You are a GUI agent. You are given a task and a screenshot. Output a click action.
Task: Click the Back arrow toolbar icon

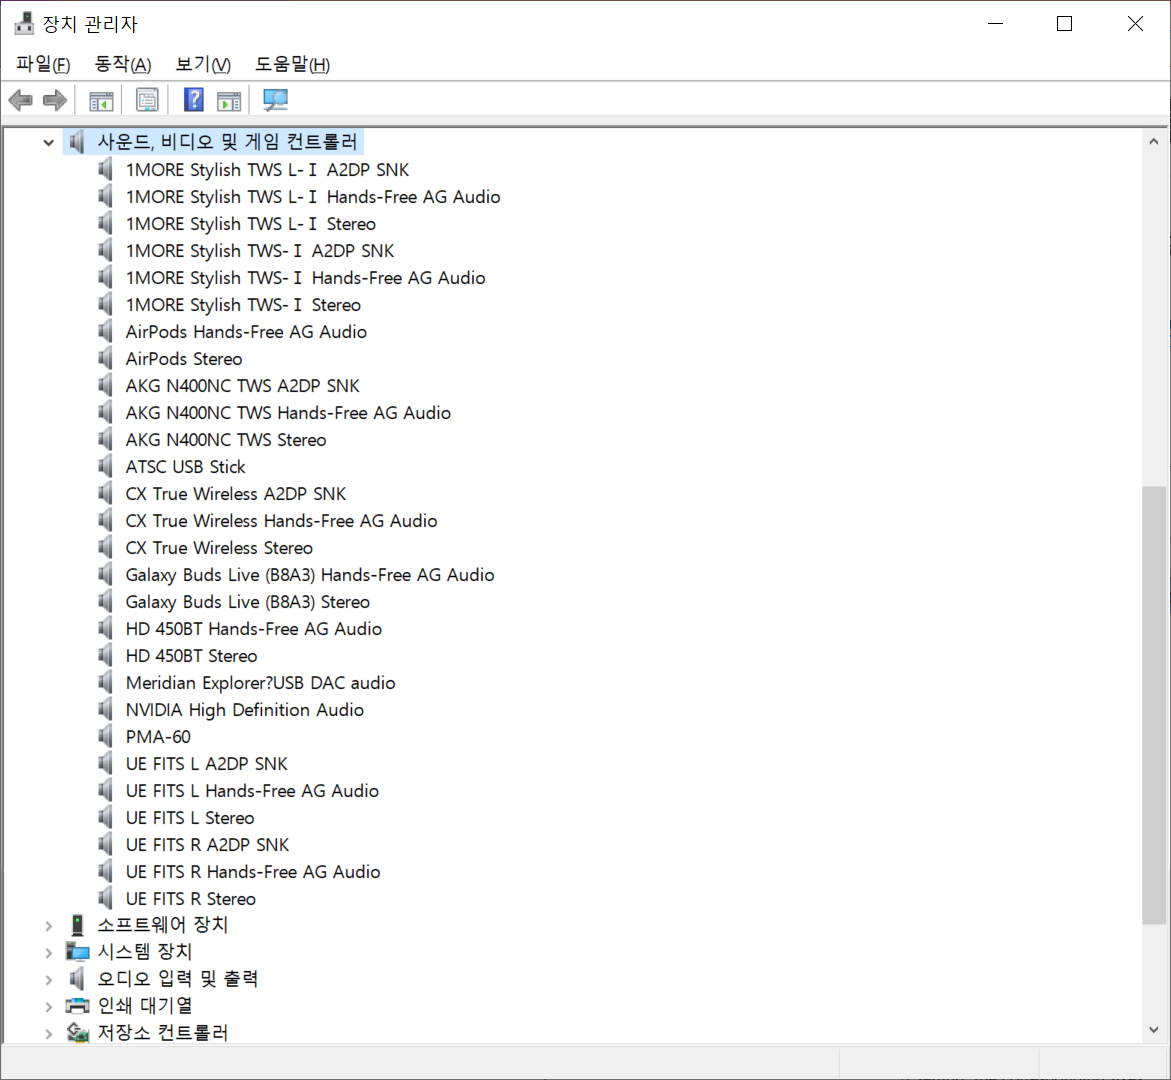click(20, 99)
